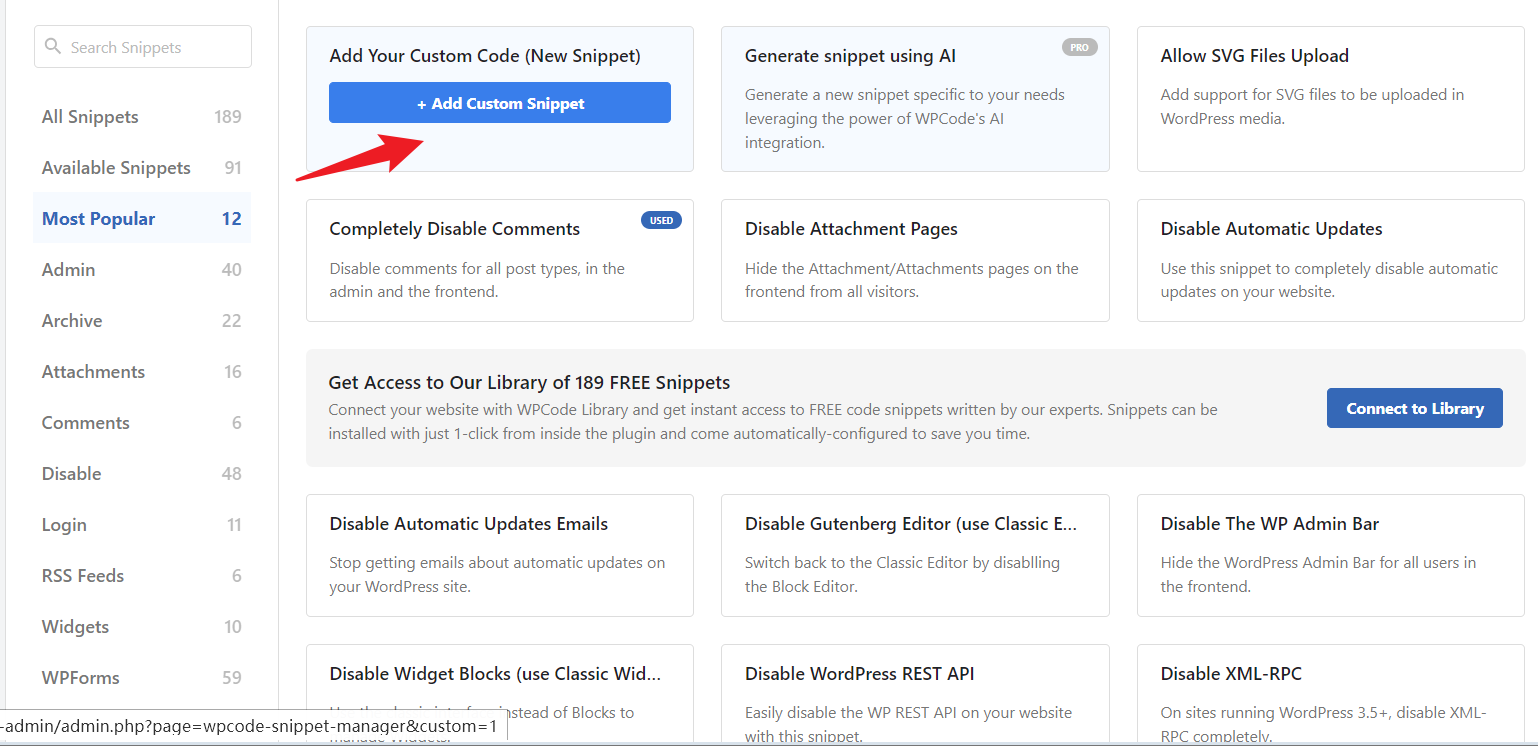Open the Disable WordPress REST API card
The width and height of the screenshot is (1538, 746).
915,695
